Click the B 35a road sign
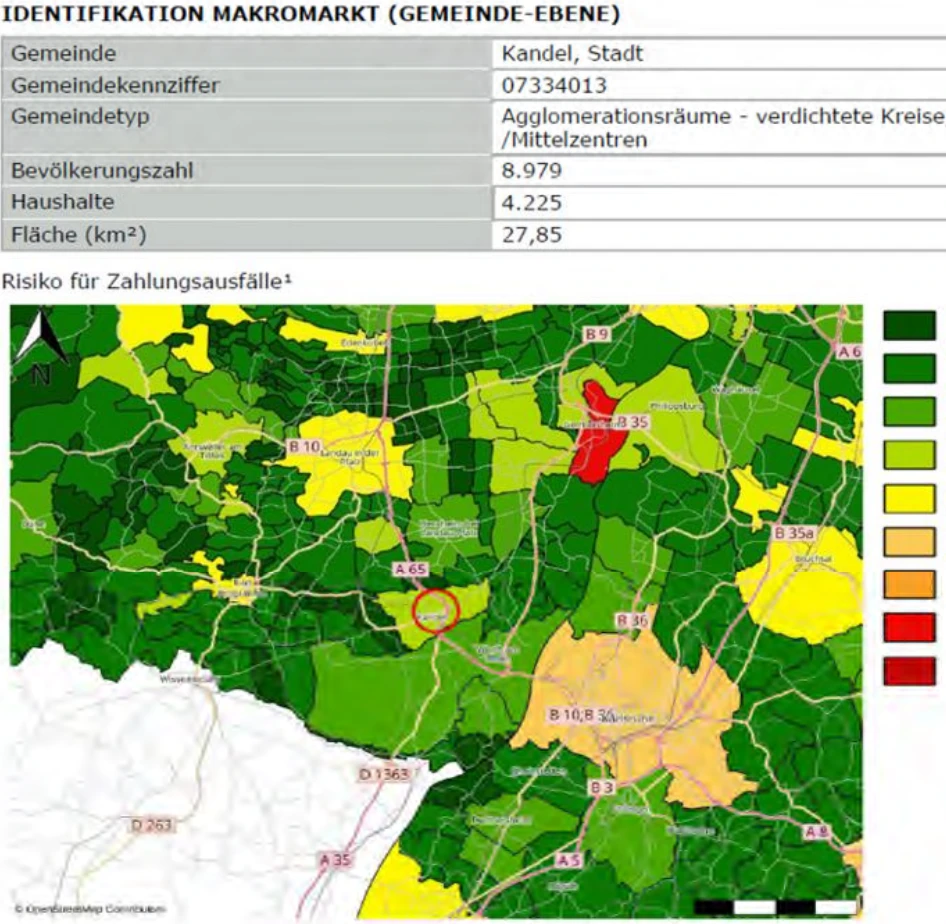Viewport: 946px width, 924px height. click(x=794, y=533)
